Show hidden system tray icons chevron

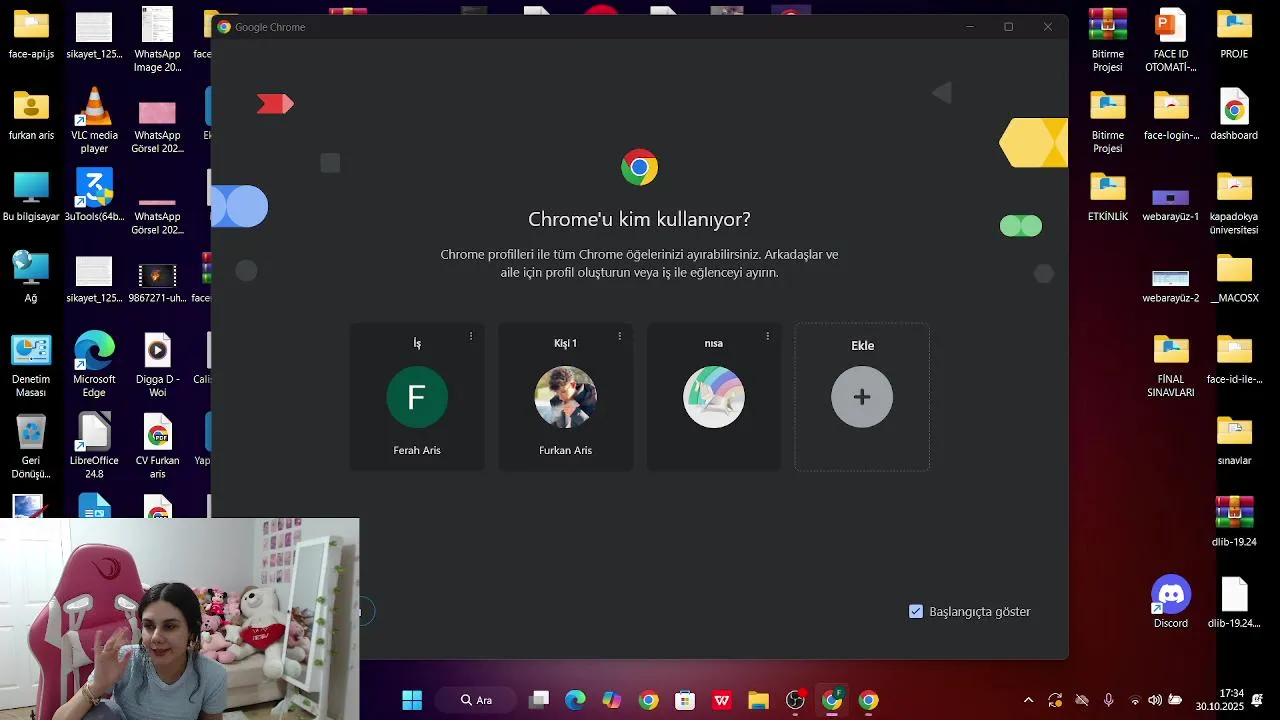point(1028,700)
